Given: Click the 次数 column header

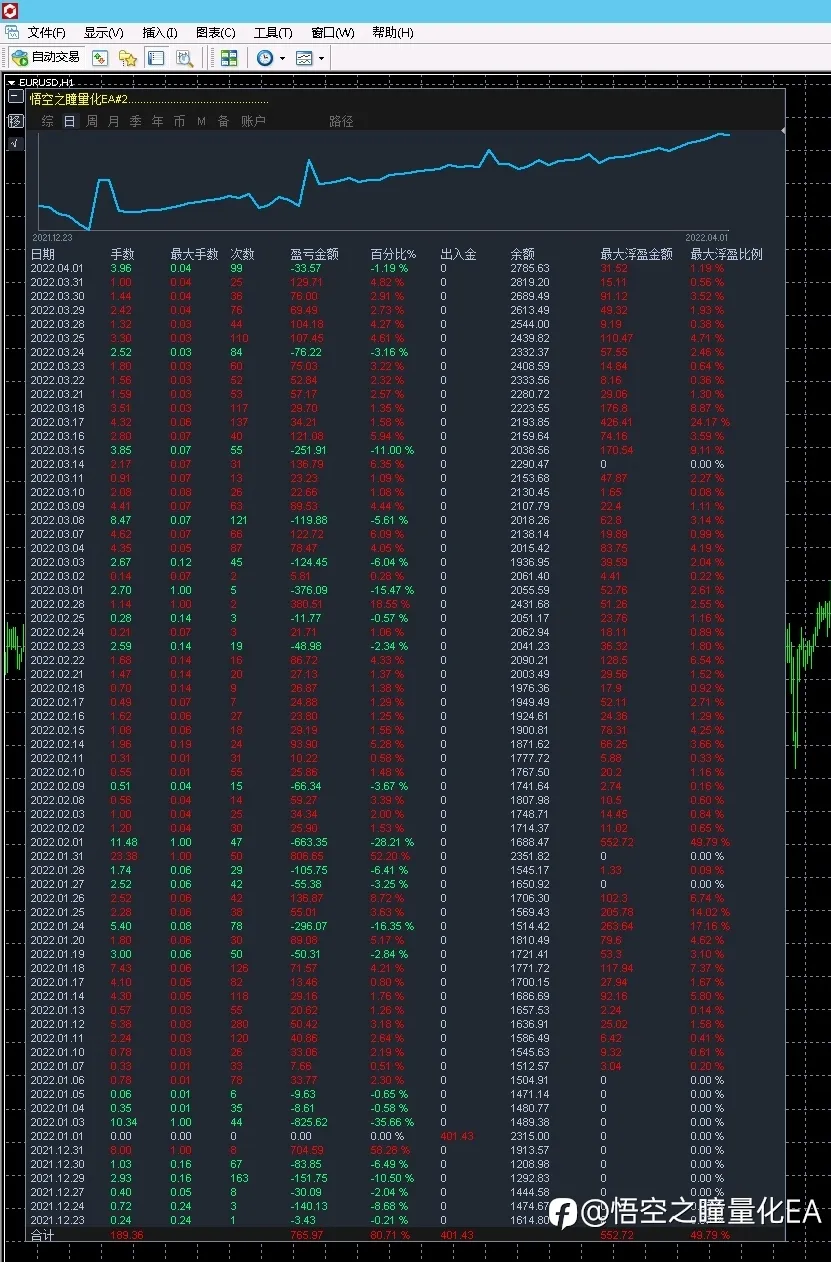Looking at the screenshot, I should click(243, 254).
